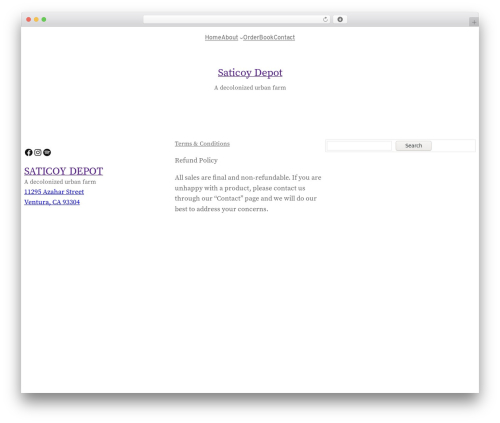Open the Contact menu item
Image resolution: width=500 pixels, height=423 pixels.
(284, 37)
